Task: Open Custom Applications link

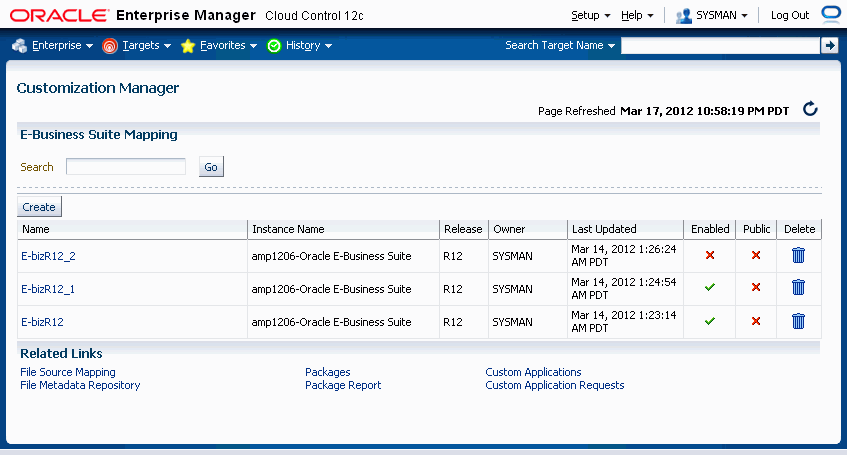Action: 533,372
